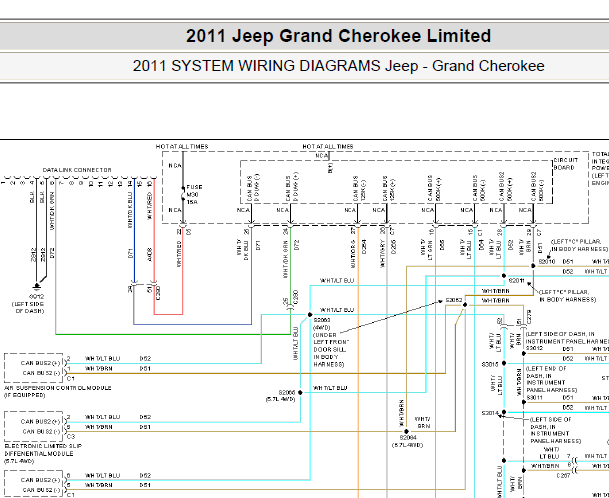
Task: Click the "CAN BUS 500K(+)" pin label
Action: pyautogui.click(x=434, y=189)
